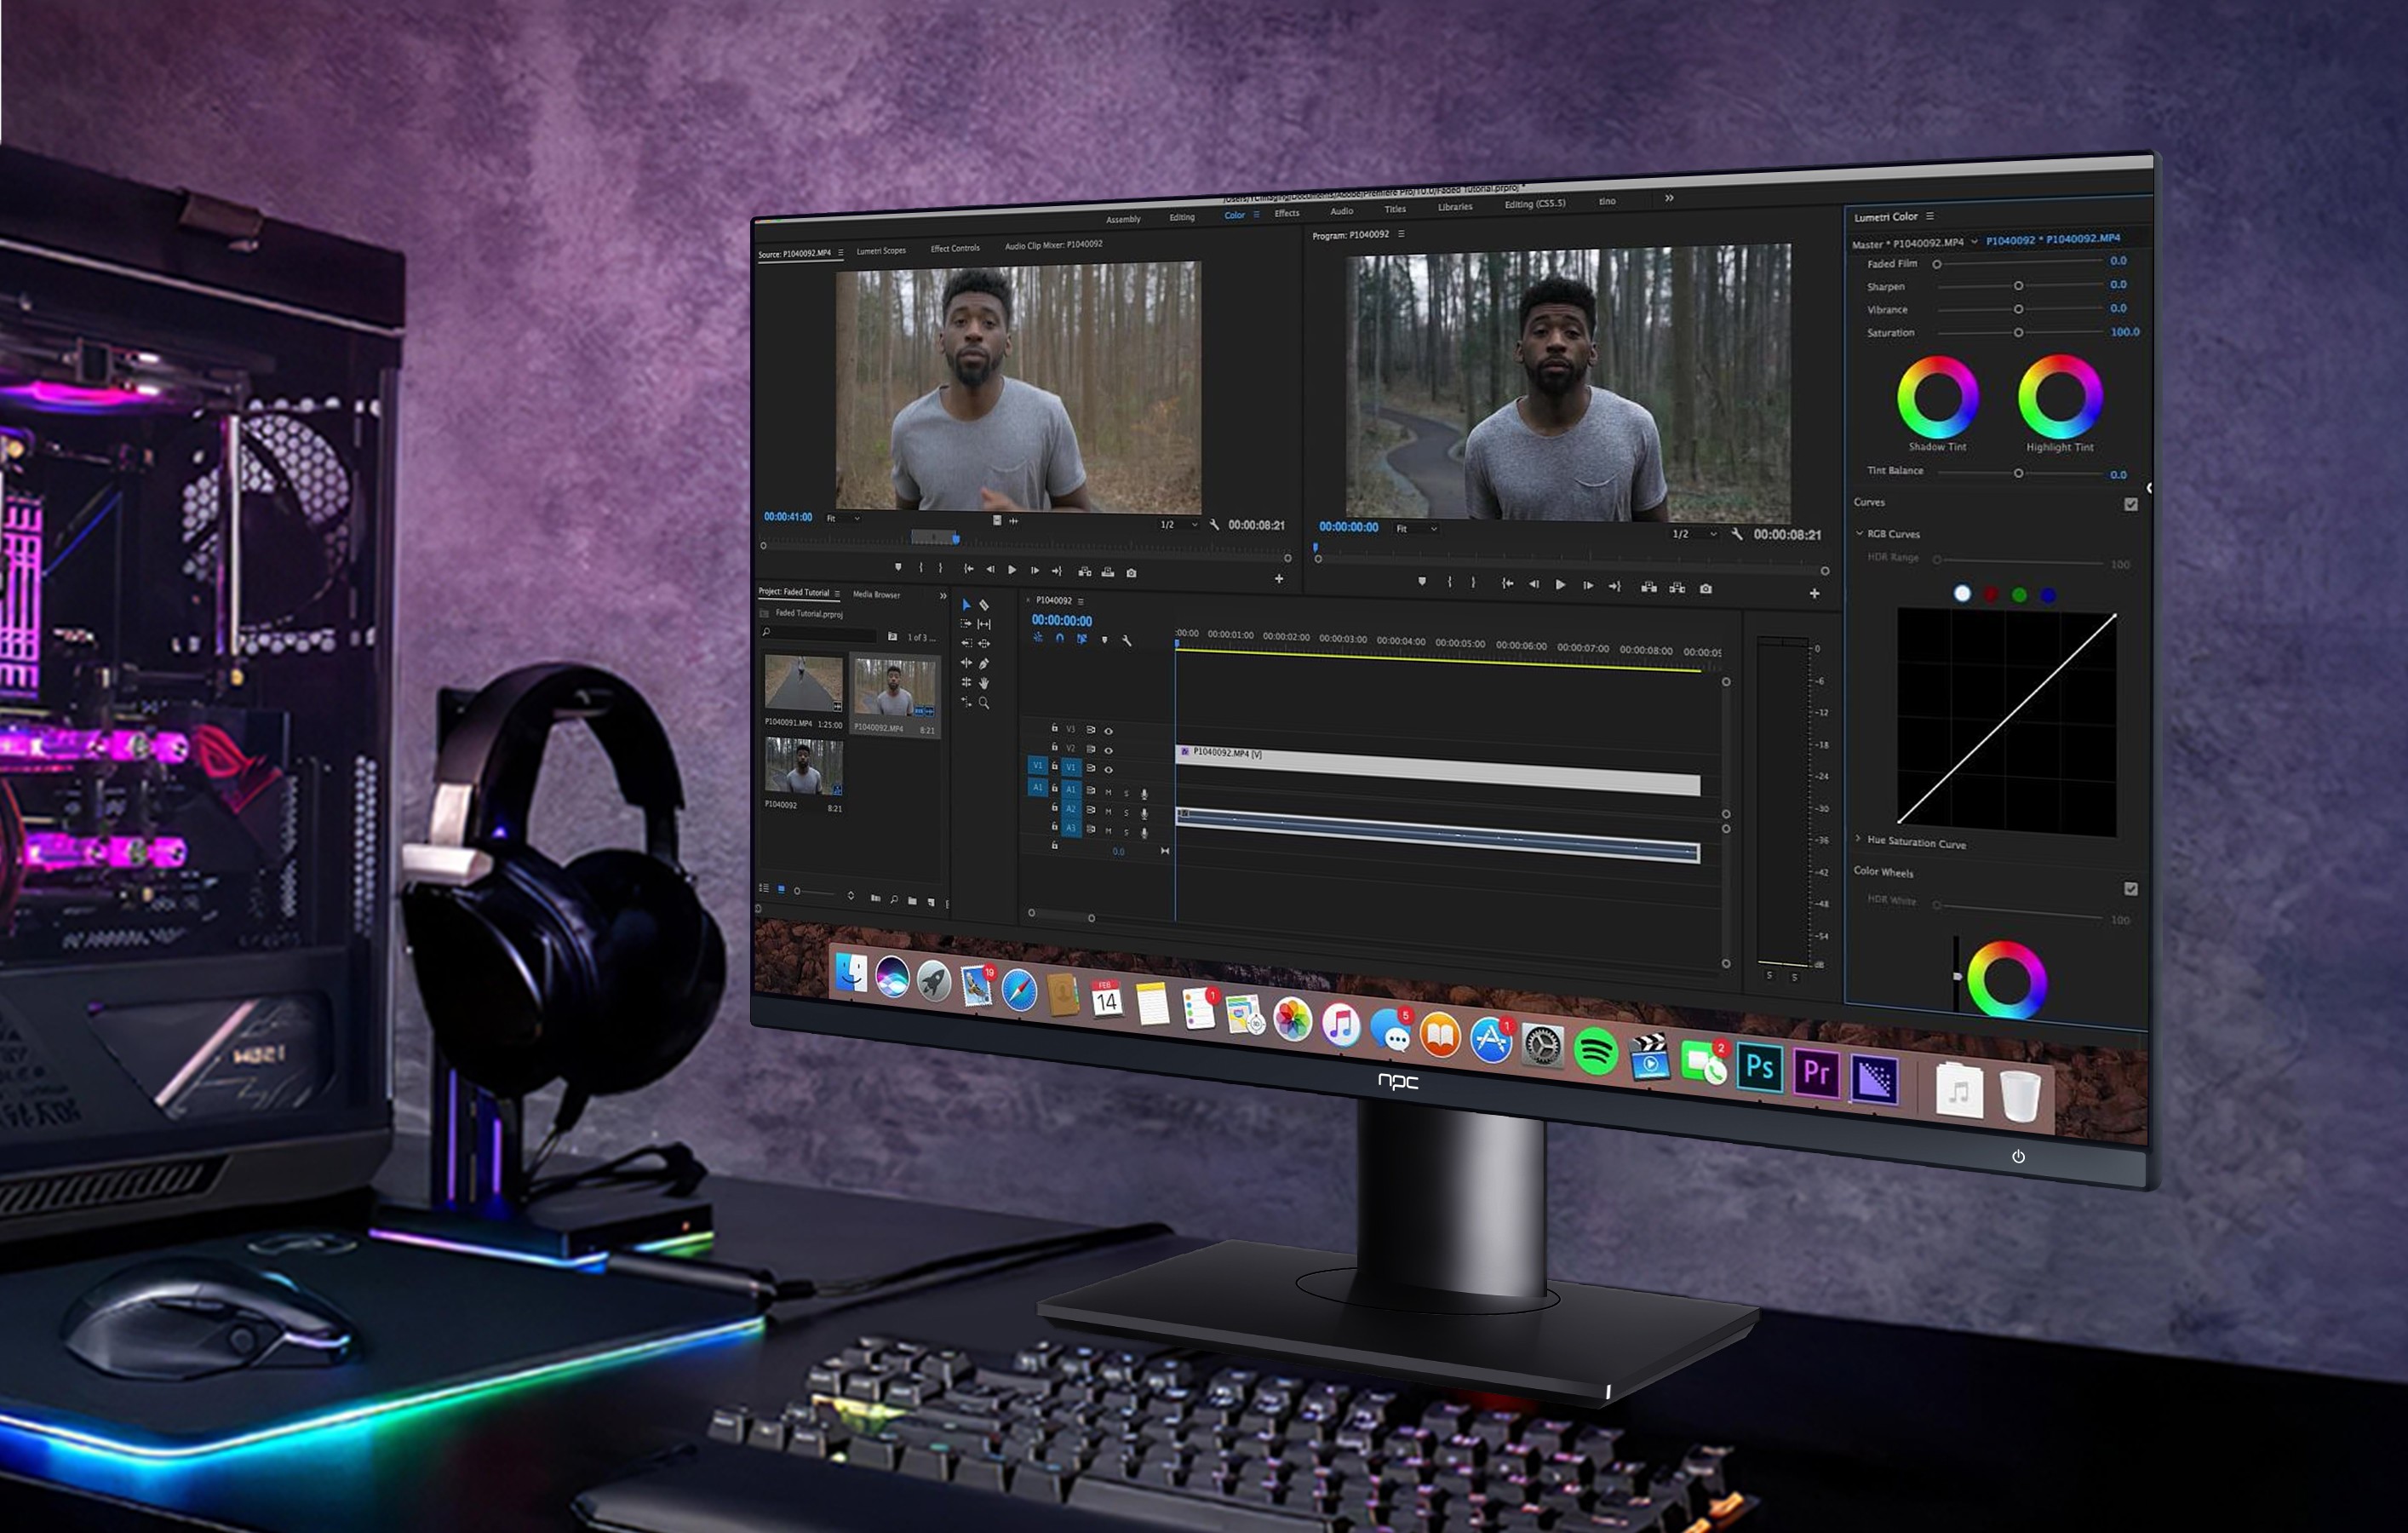Play the sequence in Program monitor
This screenshot has height=1533, width=2408.
[x=1560, y=585]
